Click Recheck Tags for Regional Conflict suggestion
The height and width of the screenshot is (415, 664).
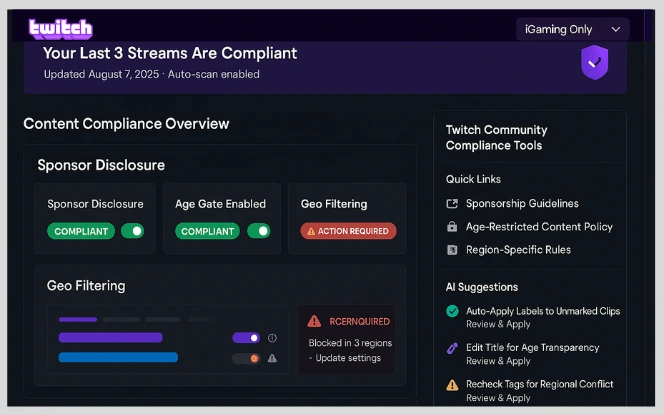point(540,384)
